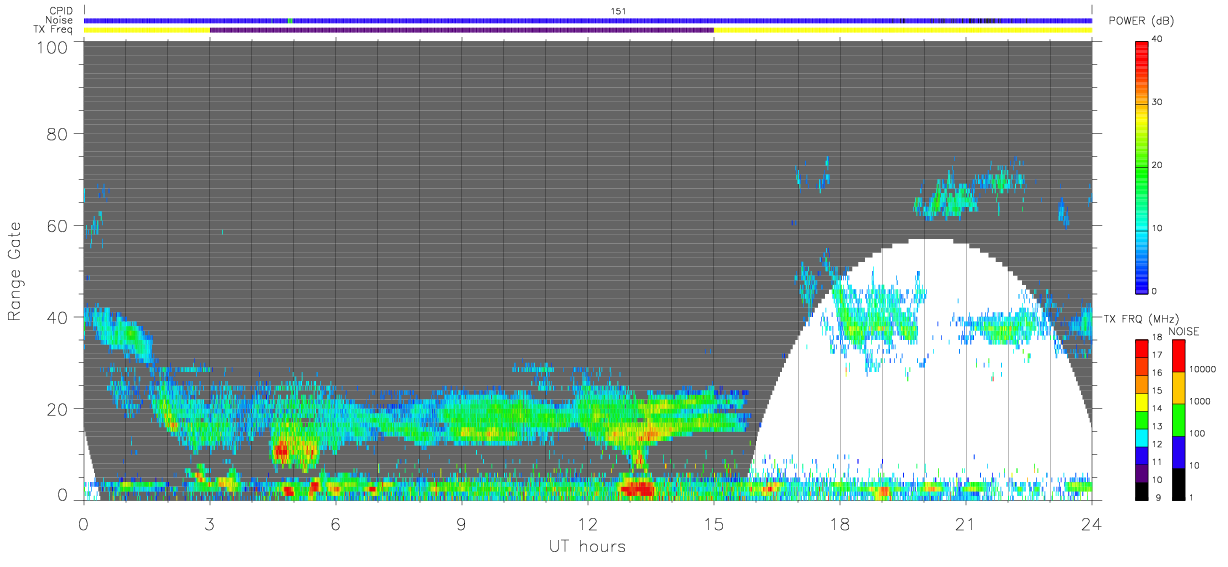Click the x-axis tick label '9'
1228x567 pixels.
(x=461, y=523)
